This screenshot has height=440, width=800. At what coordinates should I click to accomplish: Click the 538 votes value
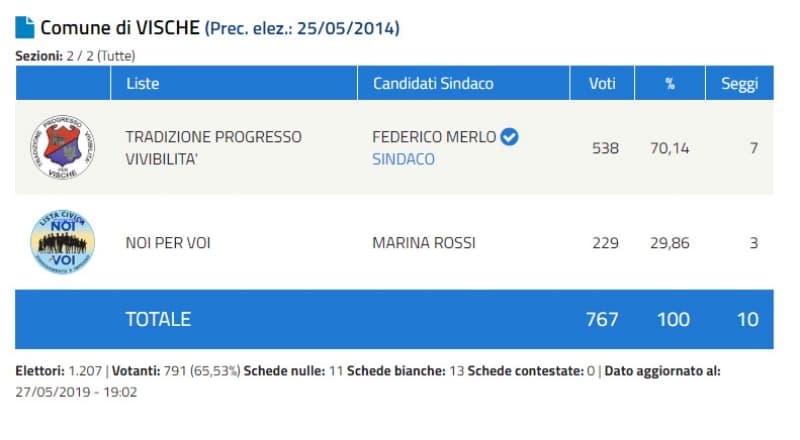(x=605, y=148)
